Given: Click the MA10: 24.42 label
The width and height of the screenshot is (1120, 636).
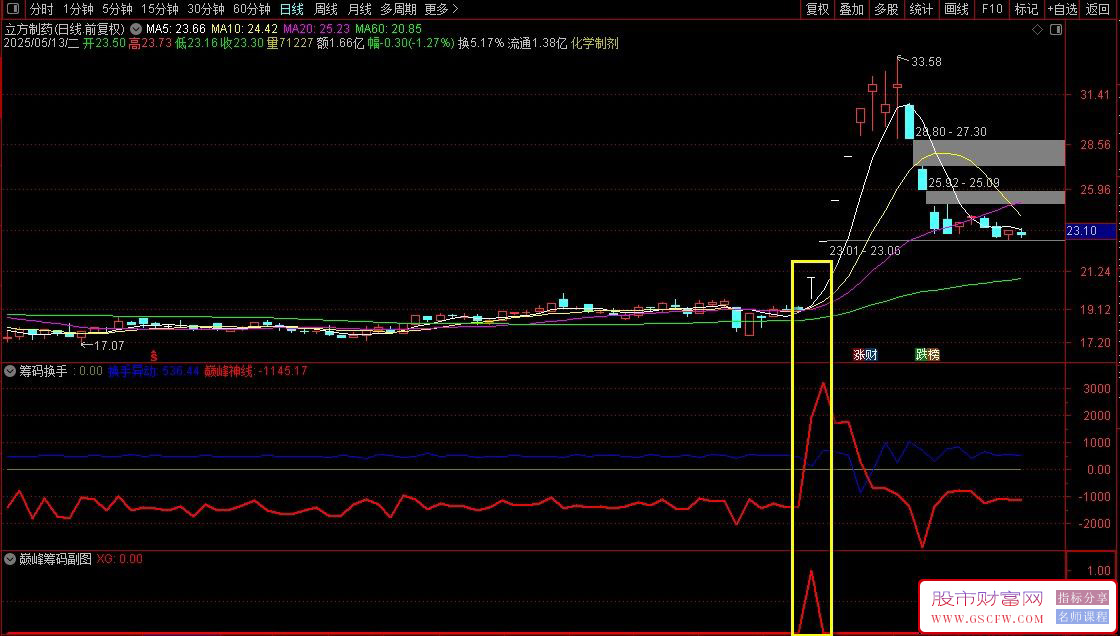Looking at the screenshot, I should [x=244, y=29].
